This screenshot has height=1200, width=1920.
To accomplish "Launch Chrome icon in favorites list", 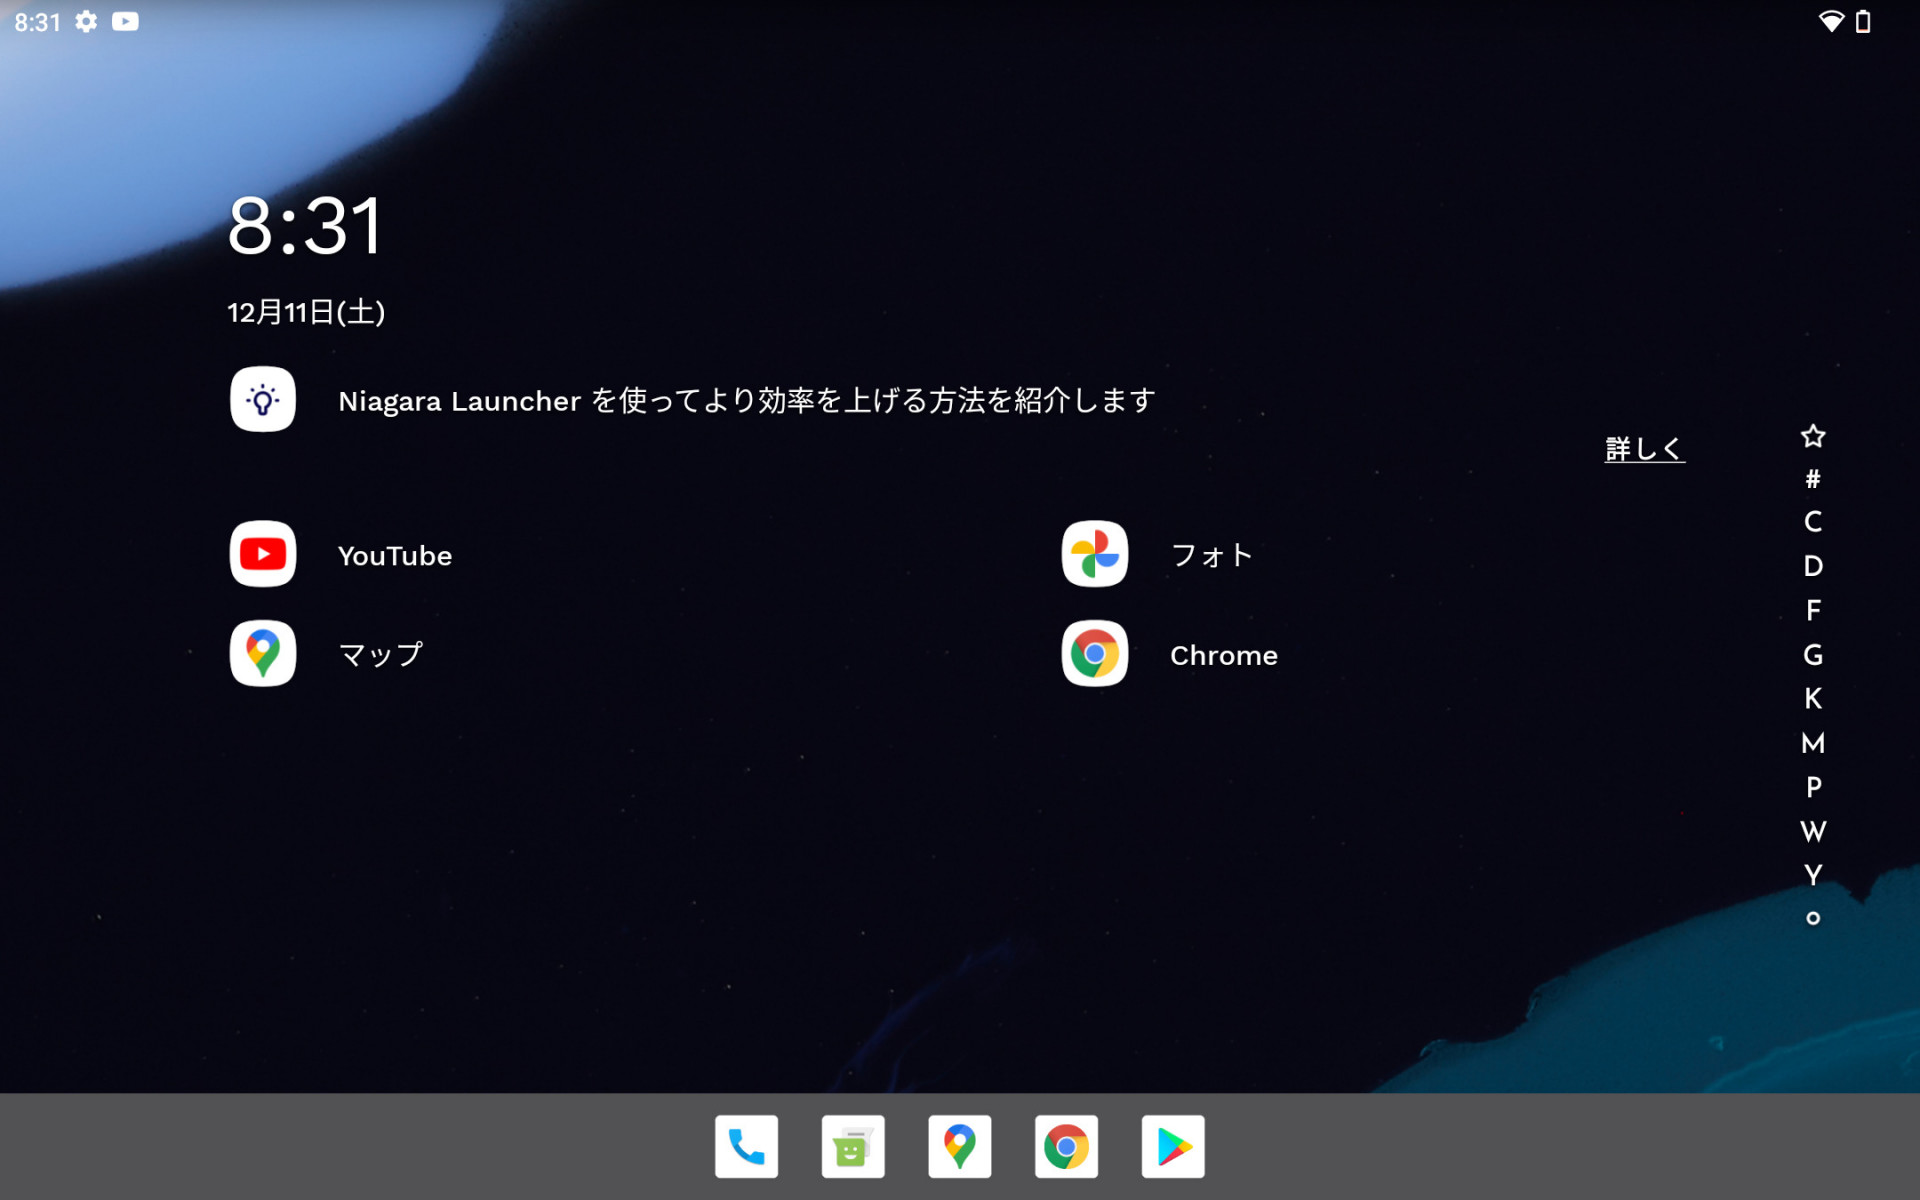I will [1095, 654].
